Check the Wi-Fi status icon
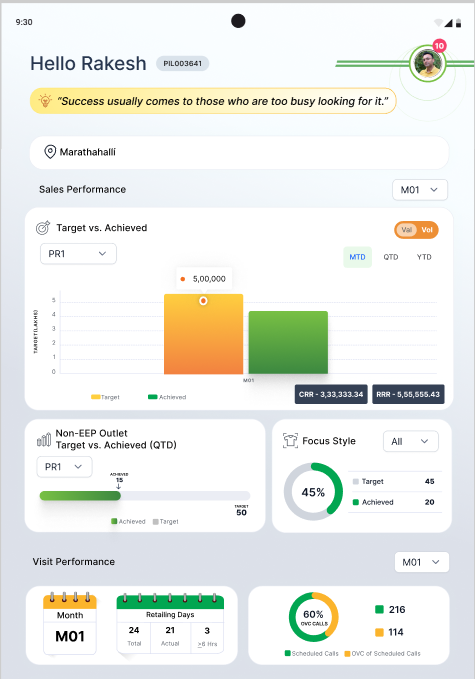The image size is (475, 679). pos(438,23)
